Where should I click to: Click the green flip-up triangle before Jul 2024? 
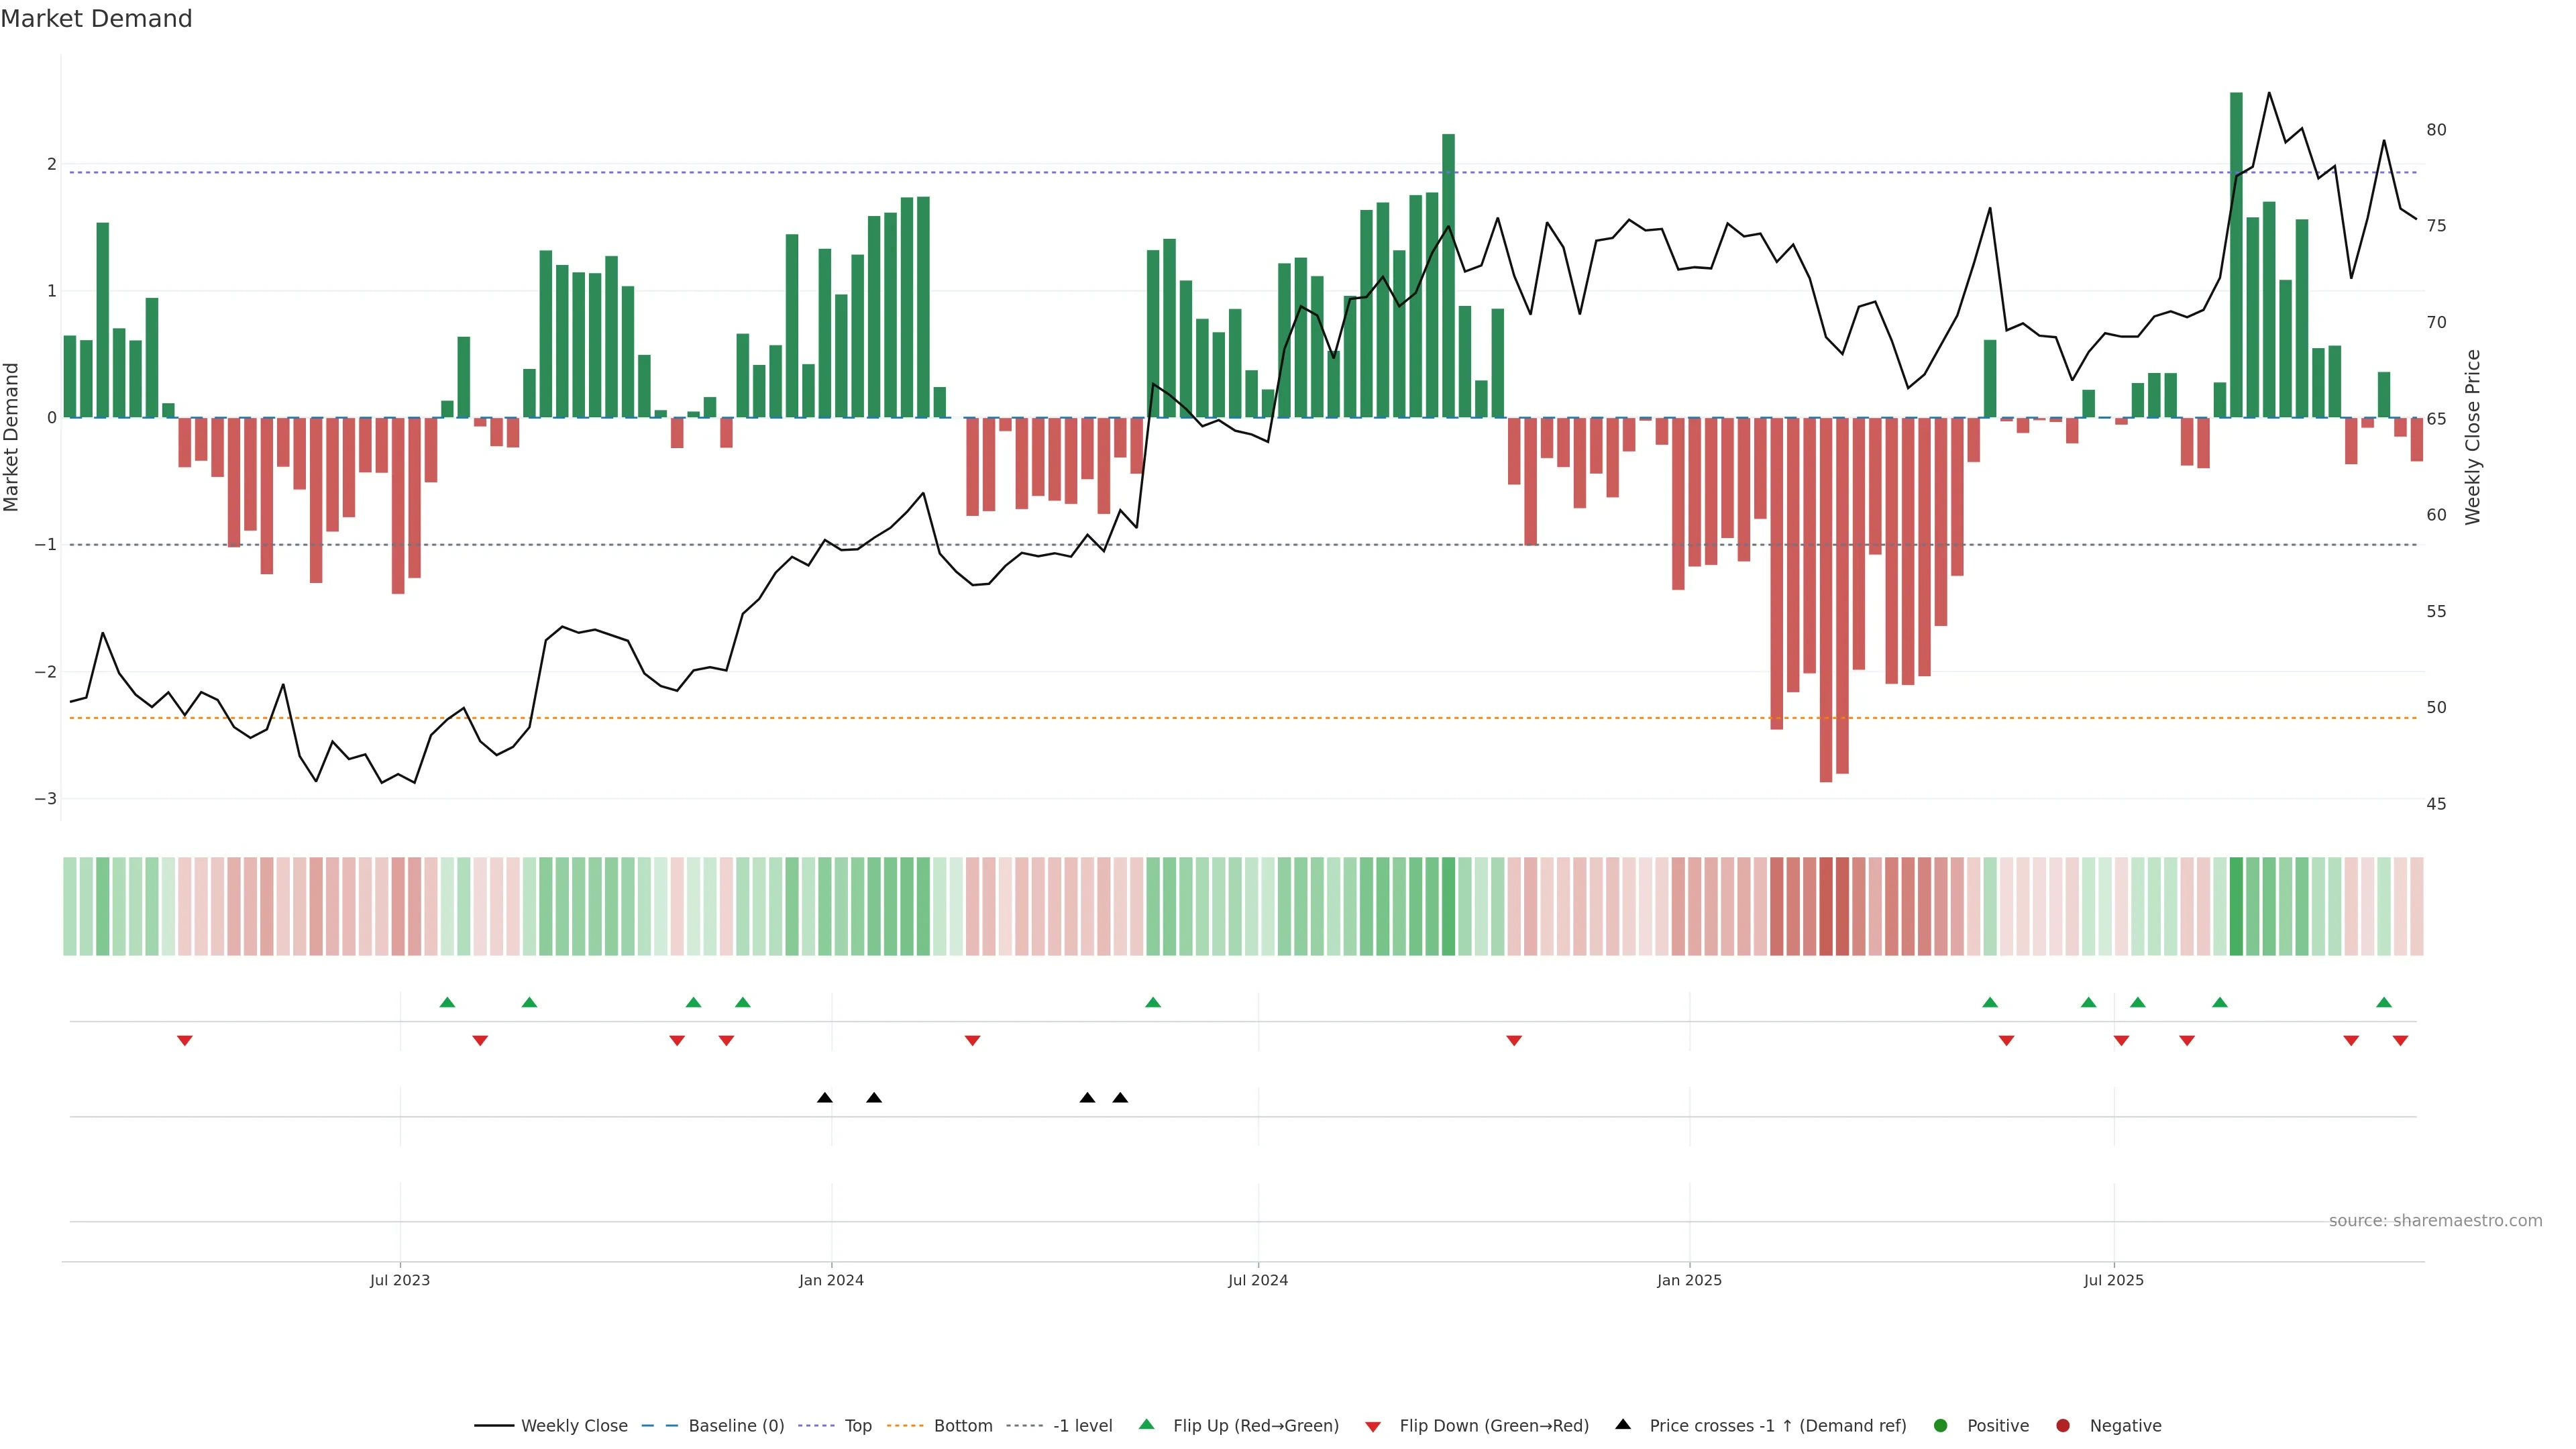click(1153, 1002)
